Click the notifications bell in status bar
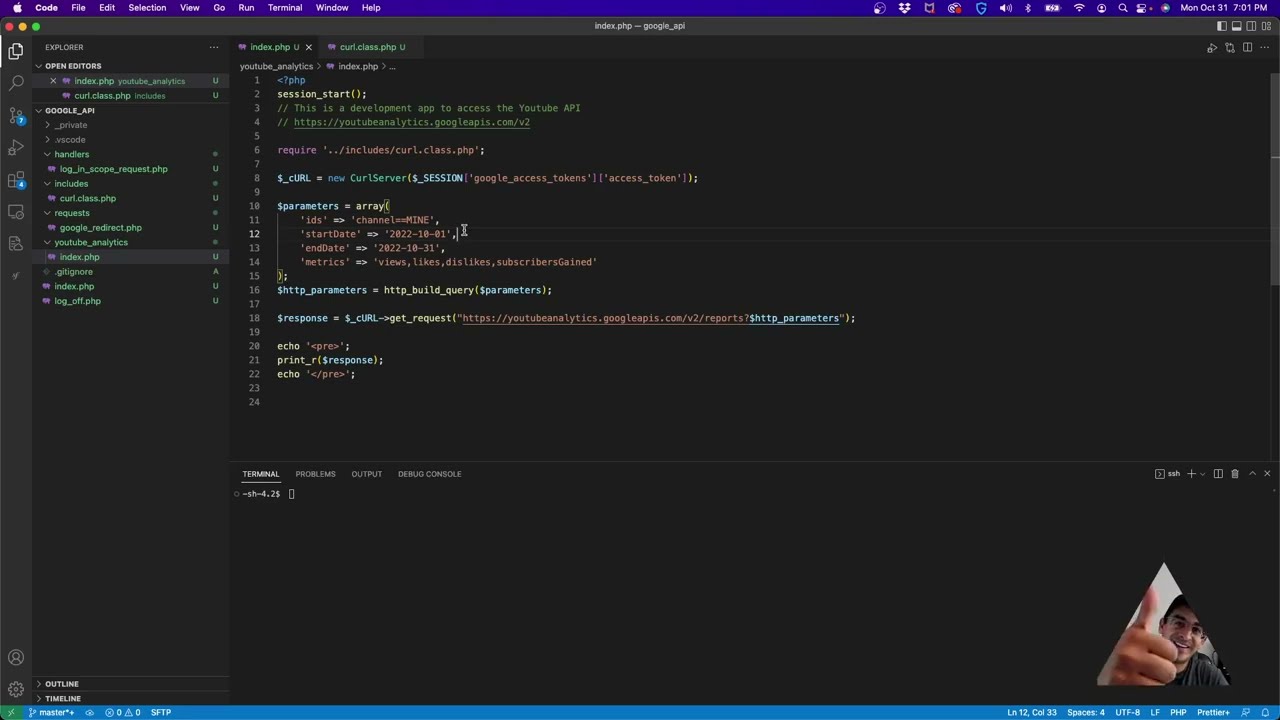1280x720 pixels. click(x=1265, y=712)
